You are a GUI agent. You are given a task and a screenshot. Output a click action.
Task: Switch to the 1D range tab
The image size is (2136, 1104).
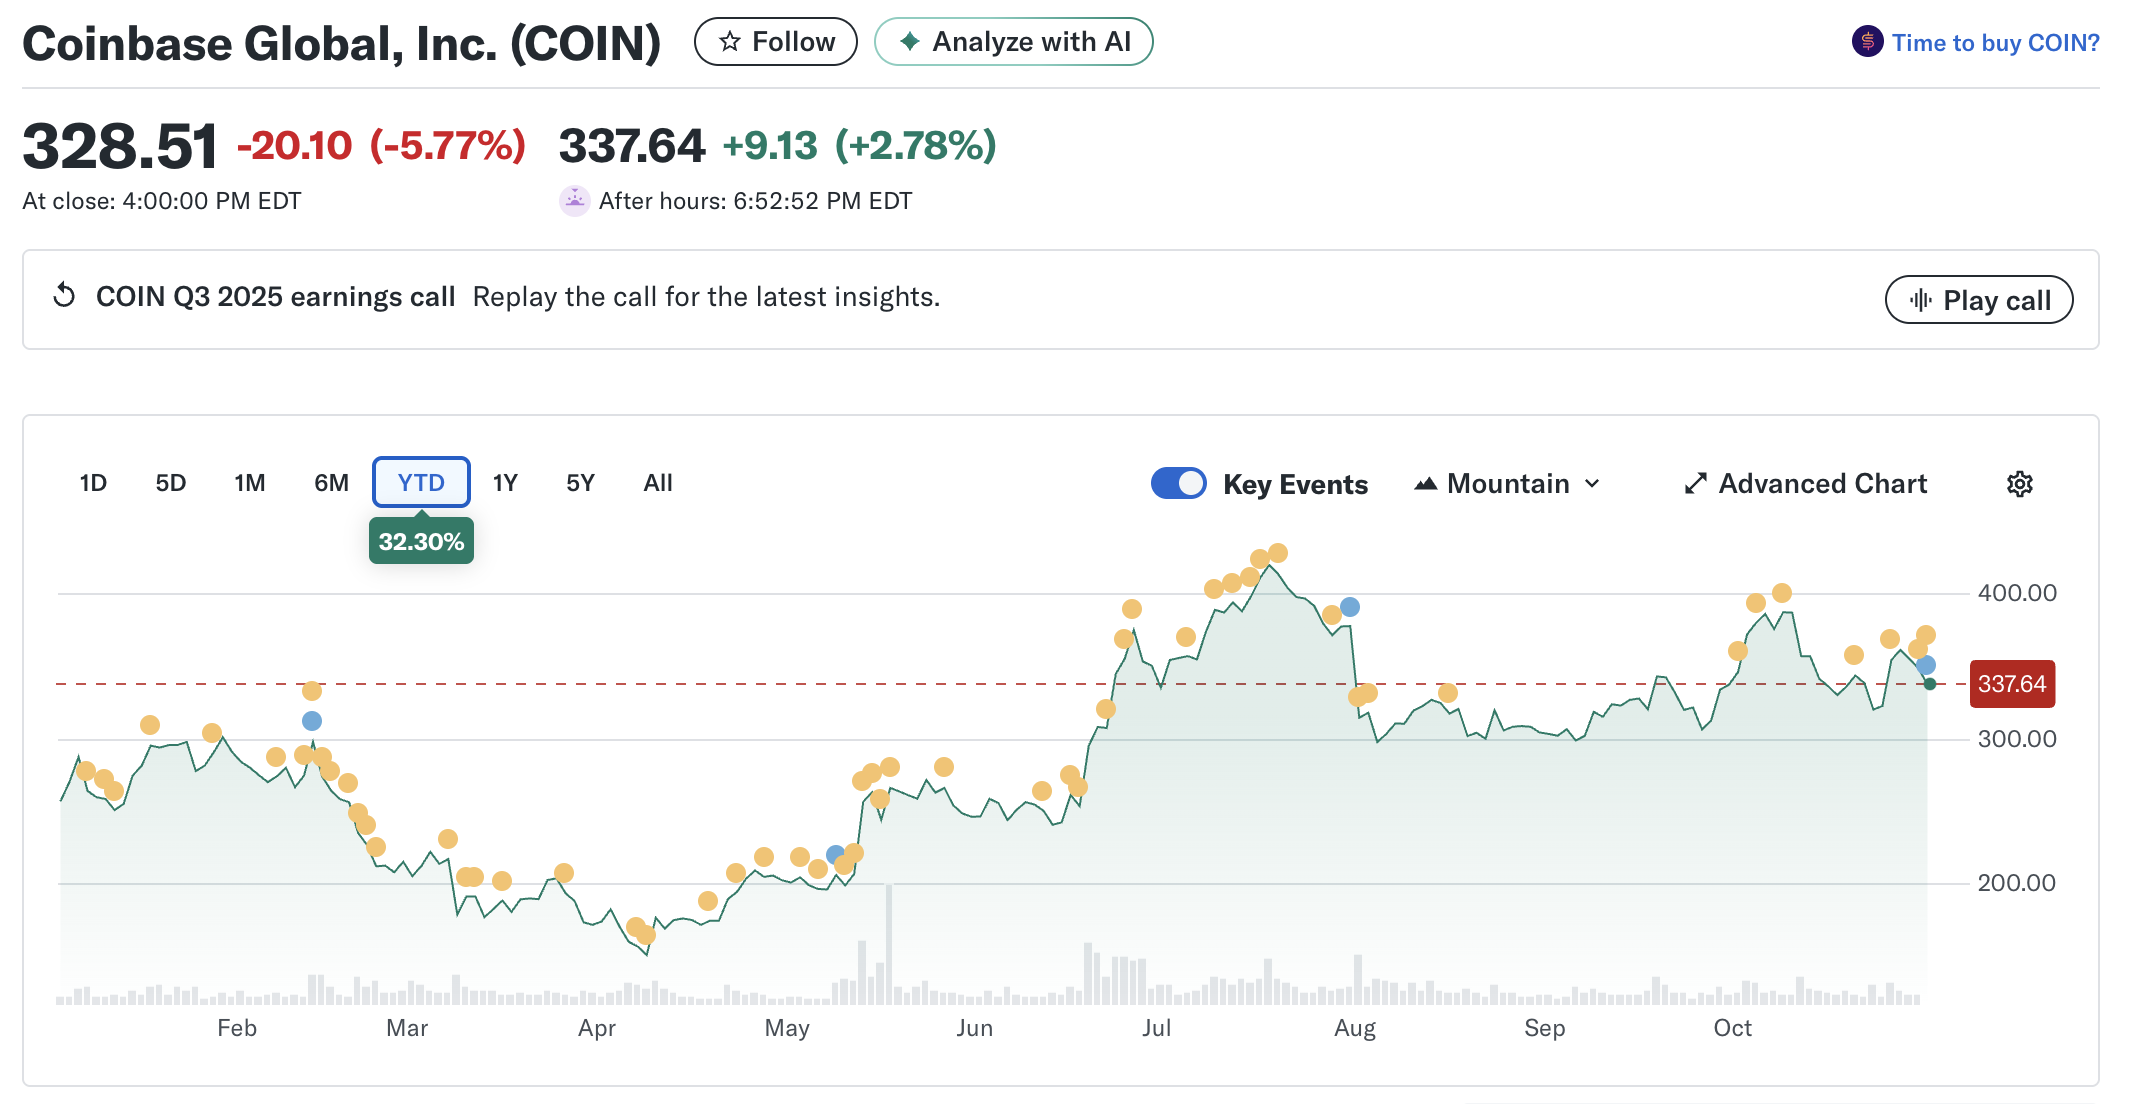[93, 483]
